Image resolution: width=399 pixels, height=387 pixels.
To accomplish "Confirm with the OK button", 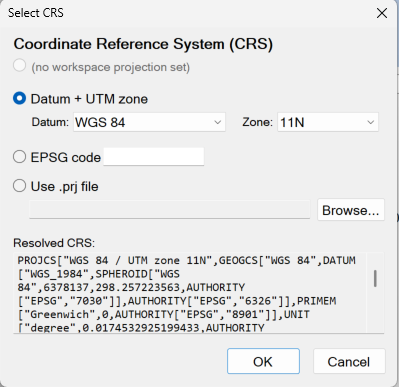I will pos(263,361).
